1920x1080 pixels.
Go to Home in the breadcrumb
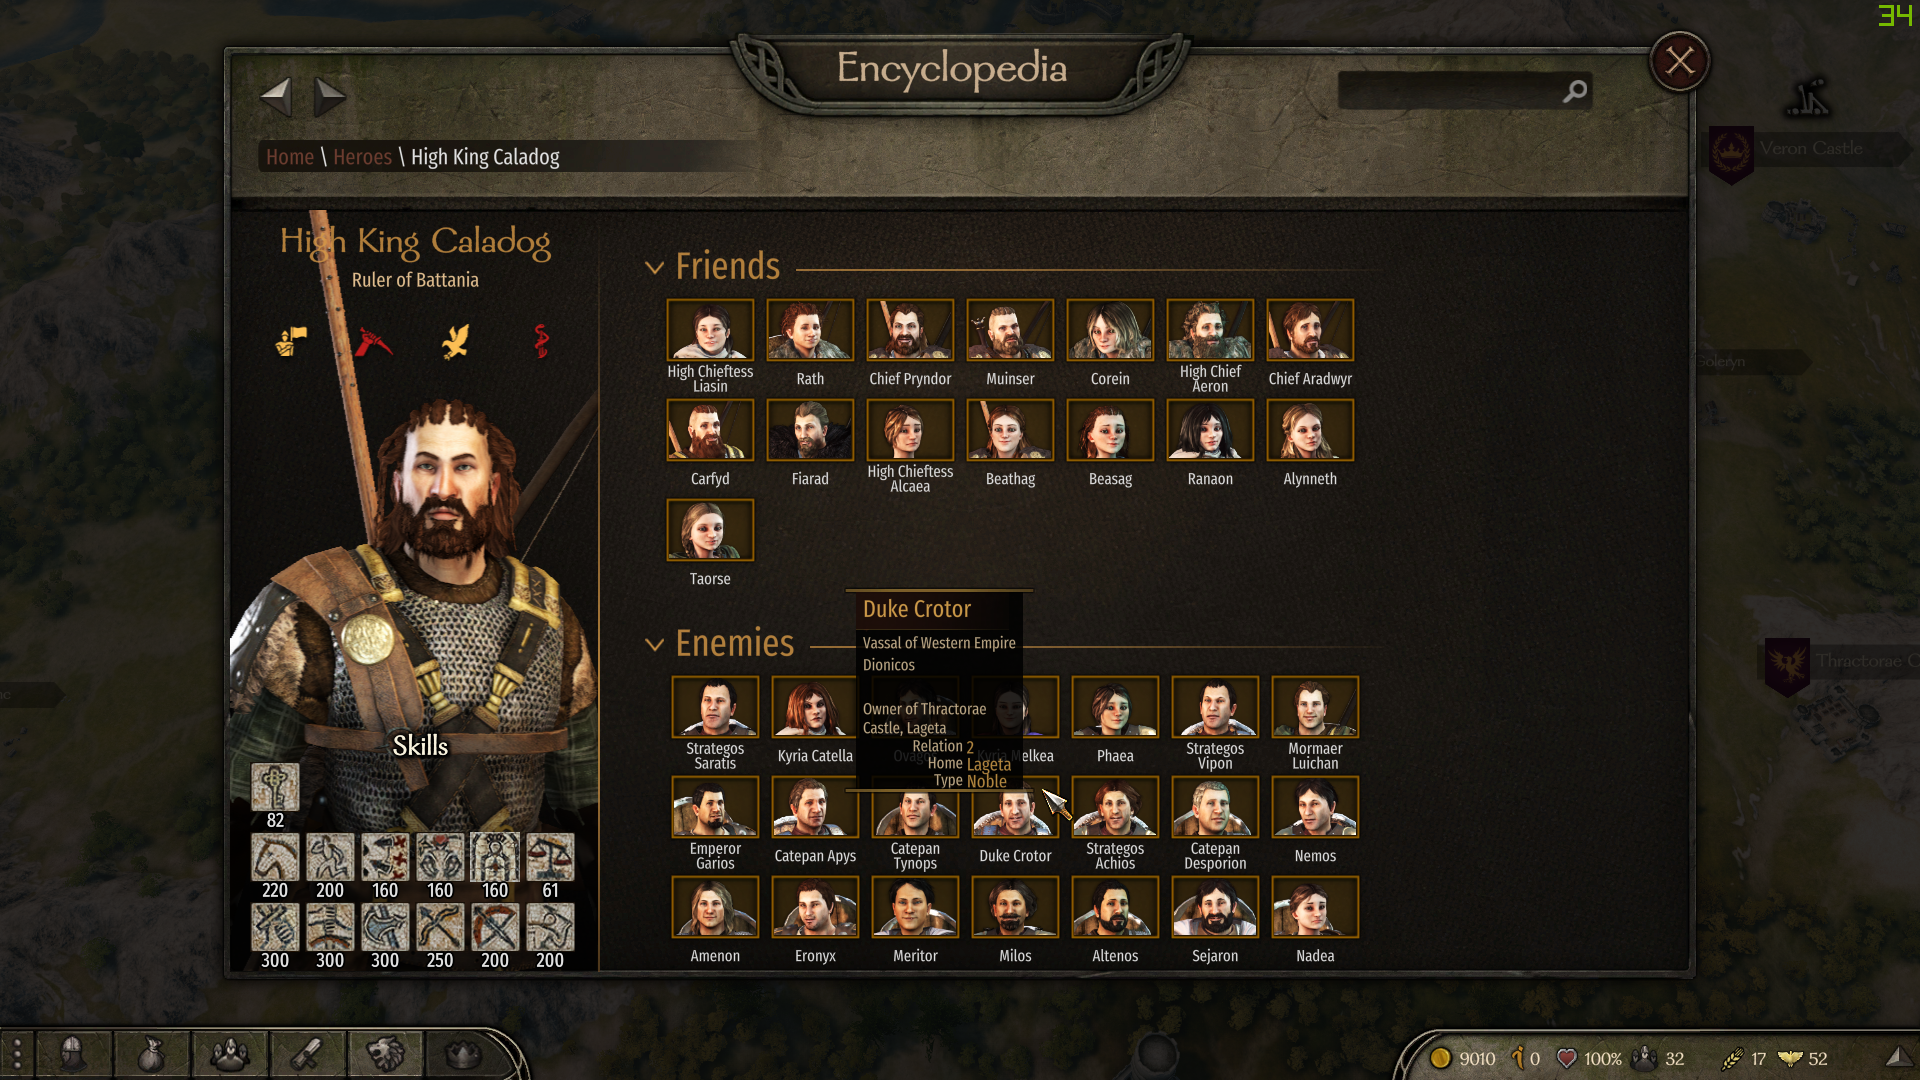tap(290, 157)
